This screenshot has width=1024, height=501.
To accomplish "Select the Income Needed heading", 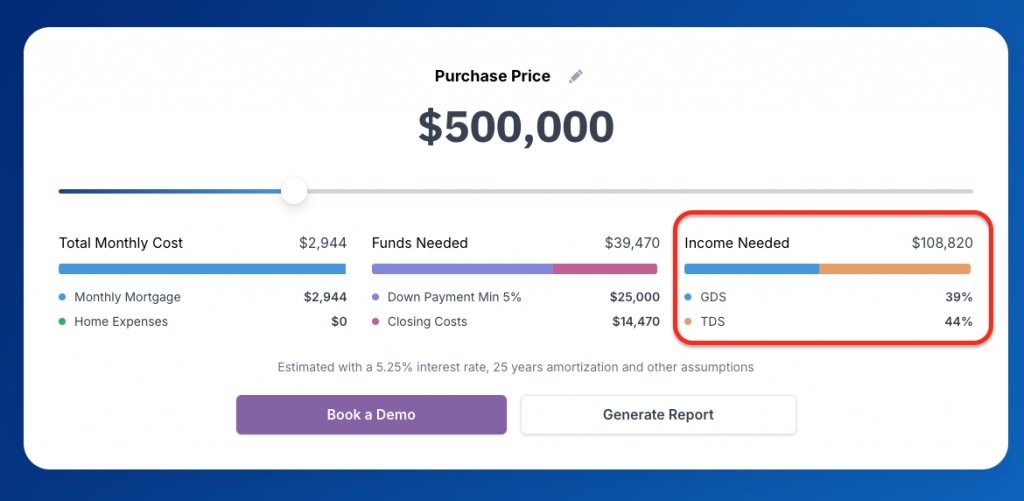I will [737, 243].
